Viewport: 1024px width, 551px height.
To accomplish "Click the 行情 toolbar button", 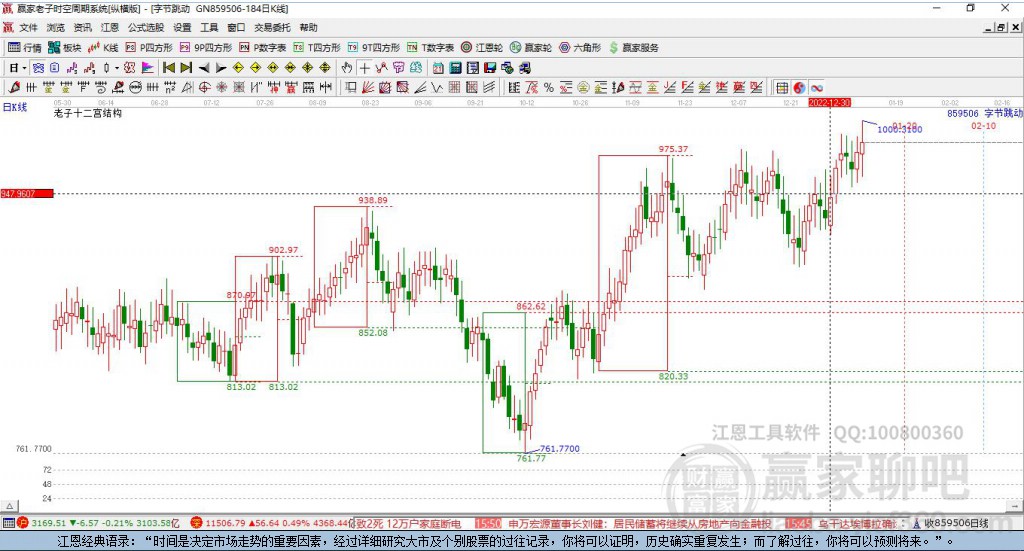I will click(x=25, y=48).
